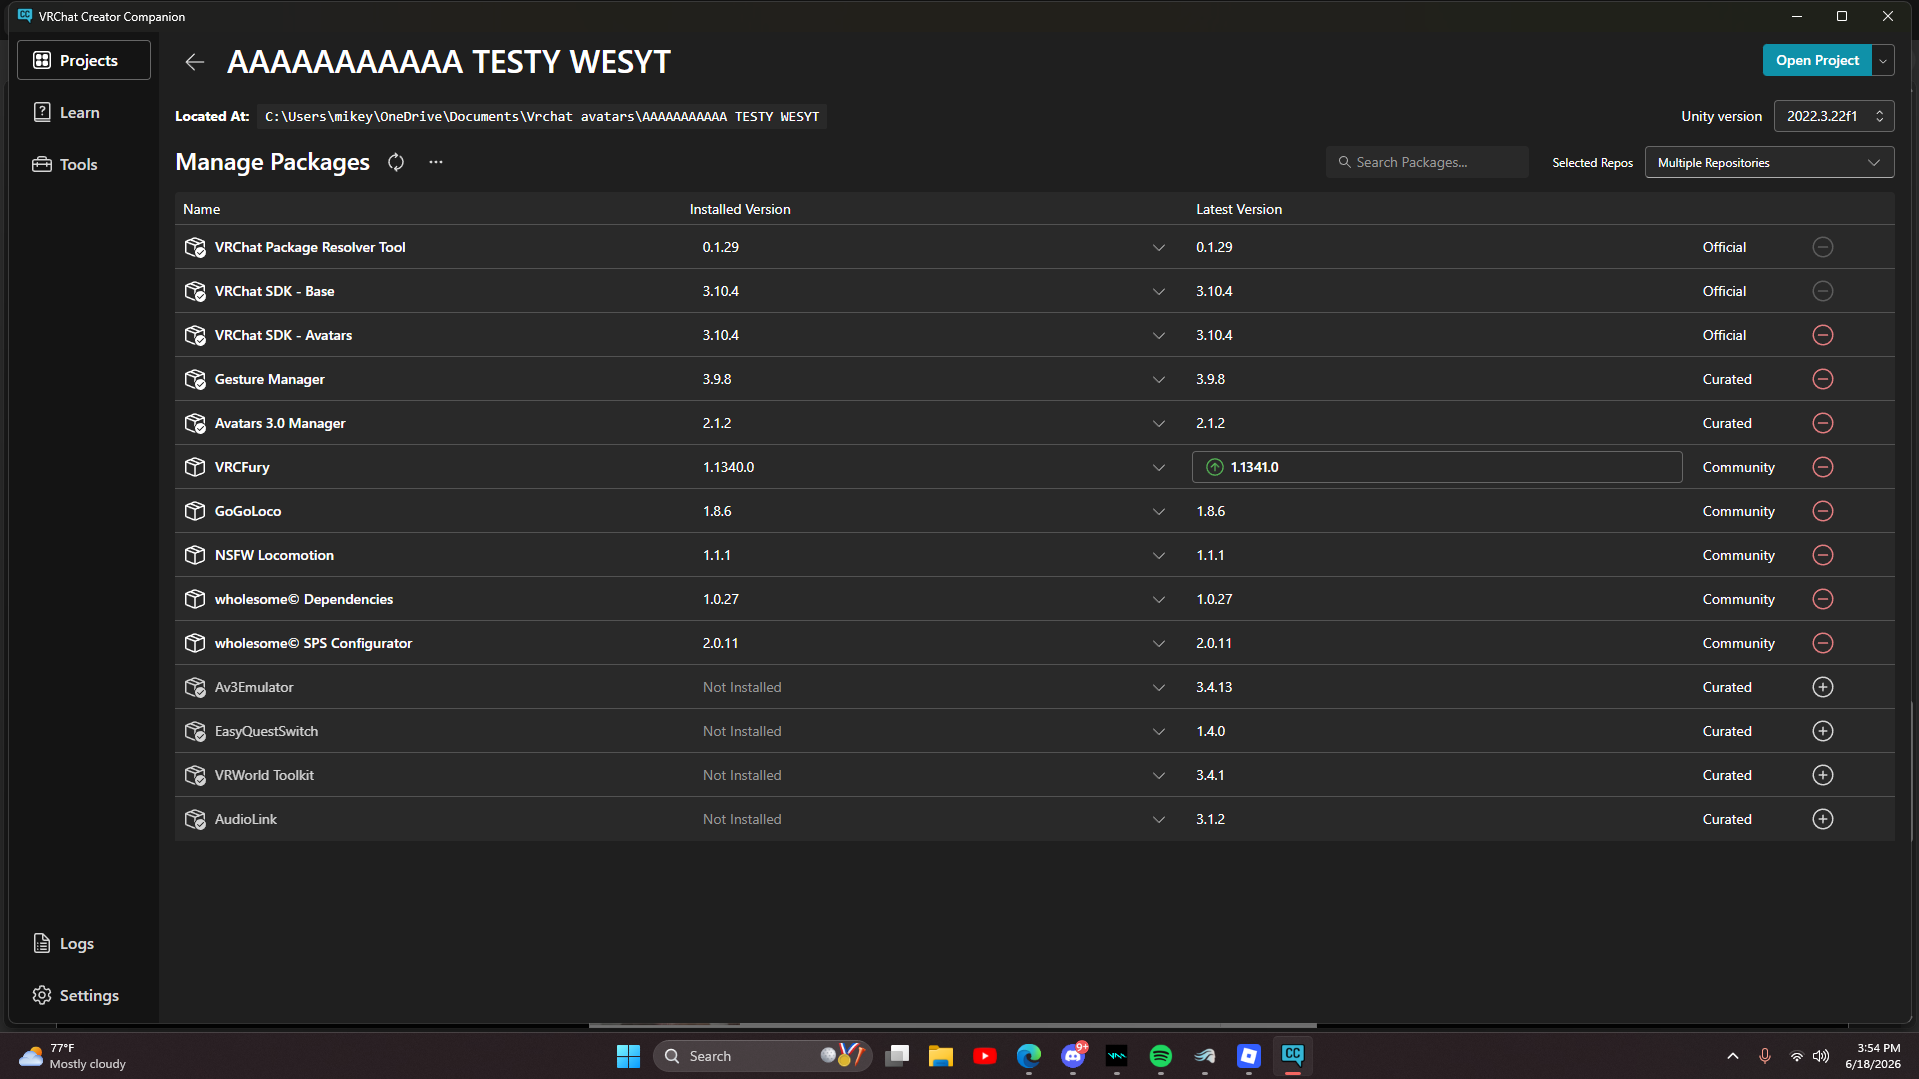
Task: Open Spotify from the taskbar
Action: (1161, 1056)
